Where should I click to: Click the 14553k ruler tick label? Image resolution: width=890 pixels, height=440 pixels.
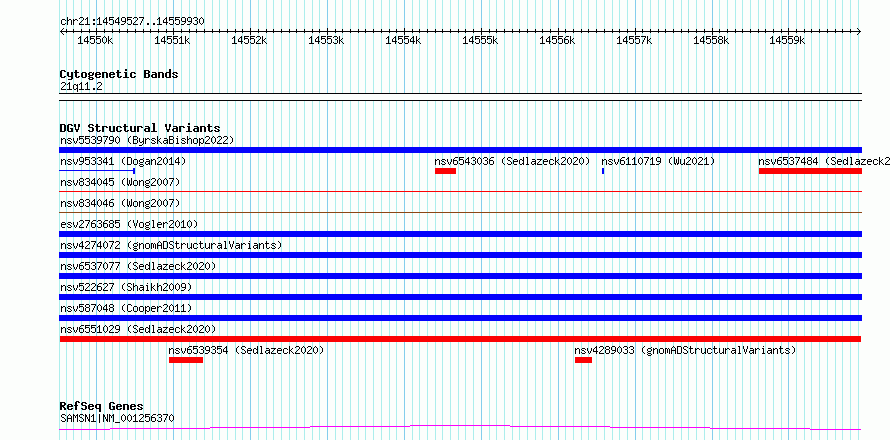pyautogui.click(x=326, y=40)
